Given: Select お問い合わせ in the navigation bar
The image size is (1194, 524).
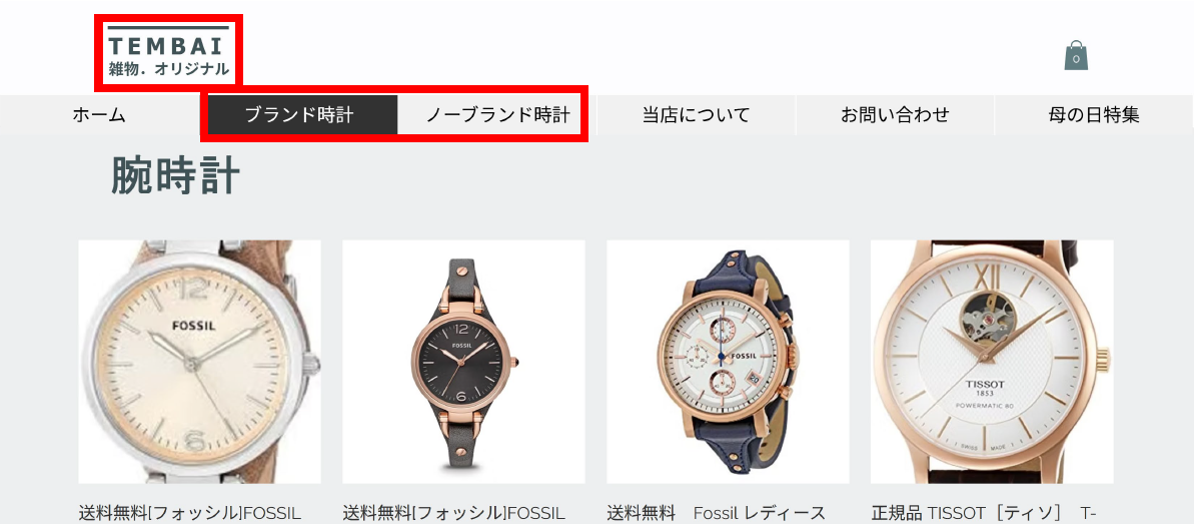Looking at the screenshot, I should pyautogui.click(x=895, y=115).
